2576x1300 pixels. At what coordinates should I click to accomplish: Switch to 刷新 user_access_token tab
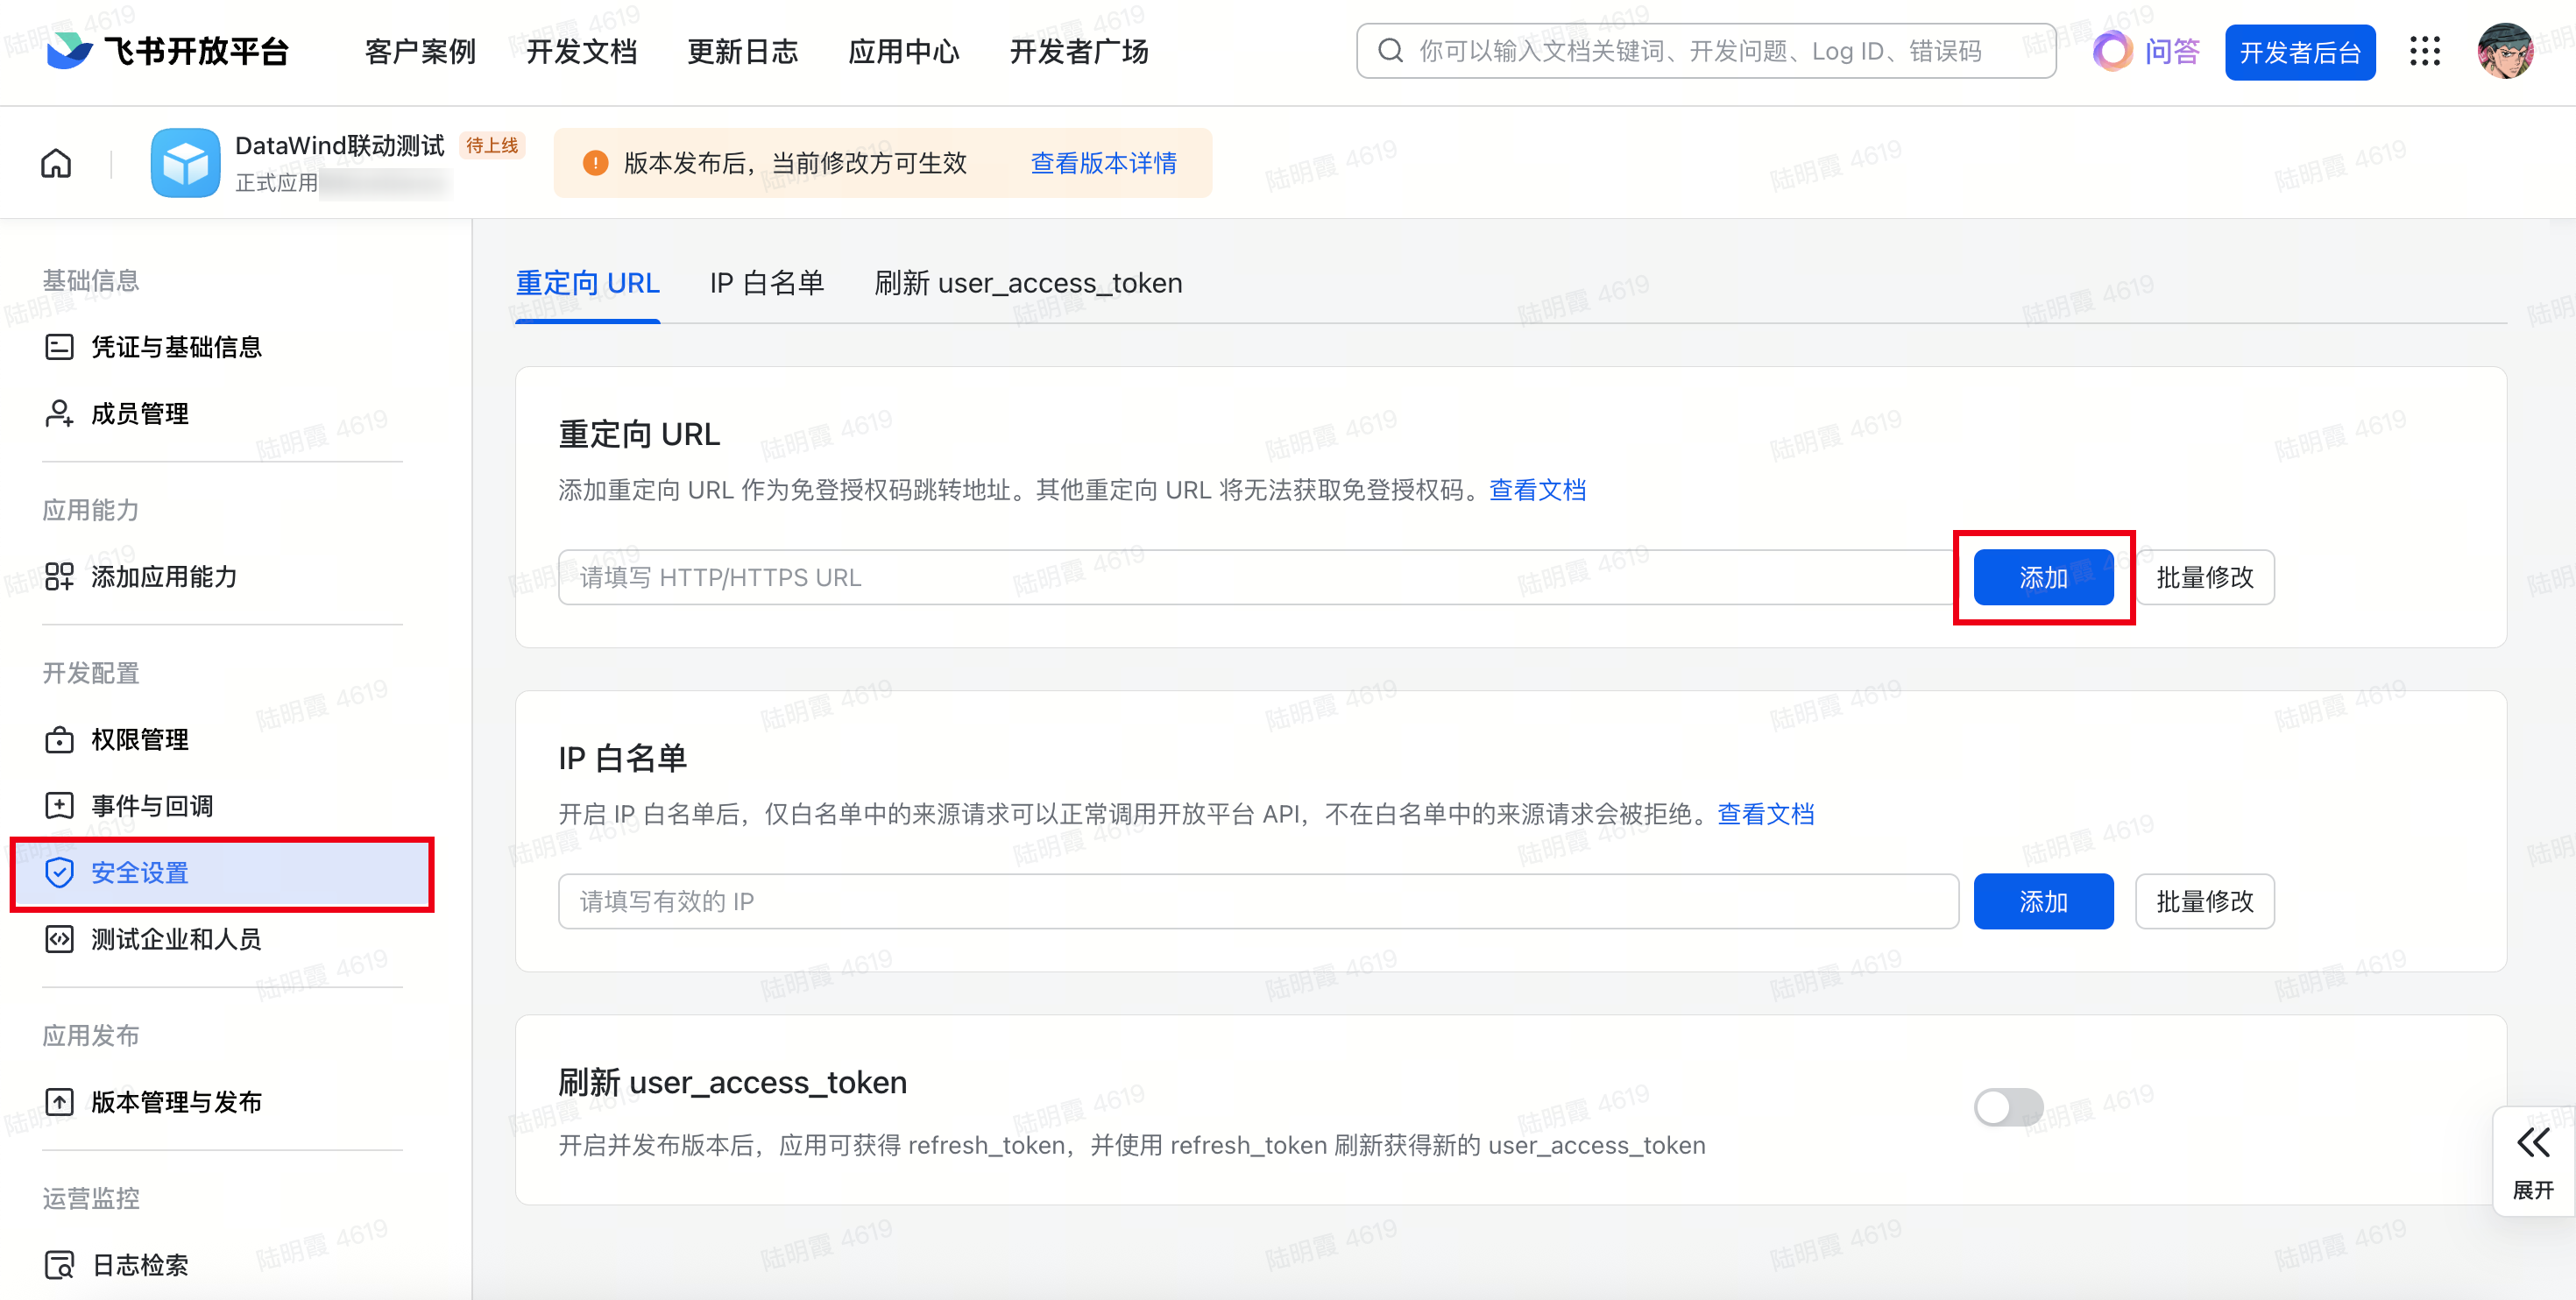tap(1027, 284)
